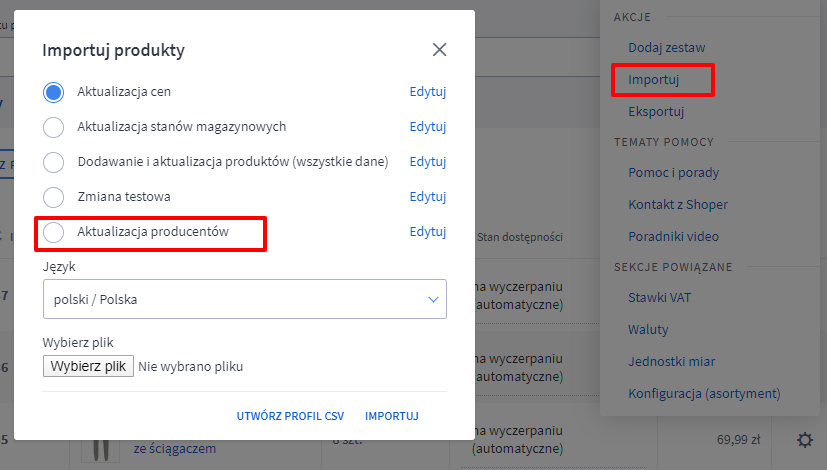Pick the Zmiana testowa radio button

coord(53,197)
